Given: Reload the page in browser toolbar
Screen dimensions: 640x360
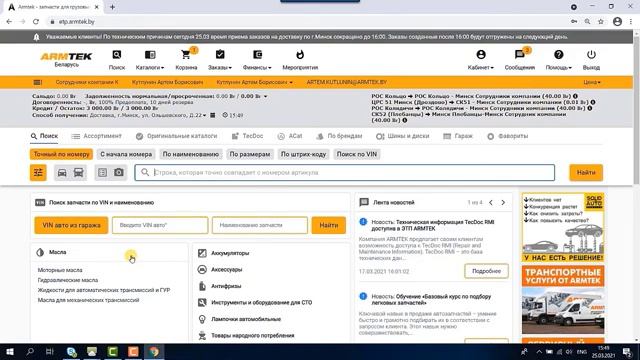Looking at the screenshot, I should pyautogui.click(x=36, y=22).
